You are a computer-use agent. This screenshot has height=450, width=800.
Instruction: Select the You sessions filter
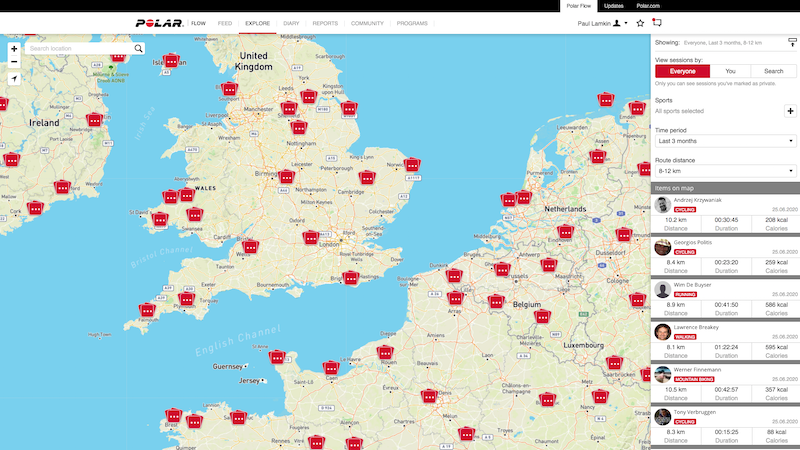730,71
